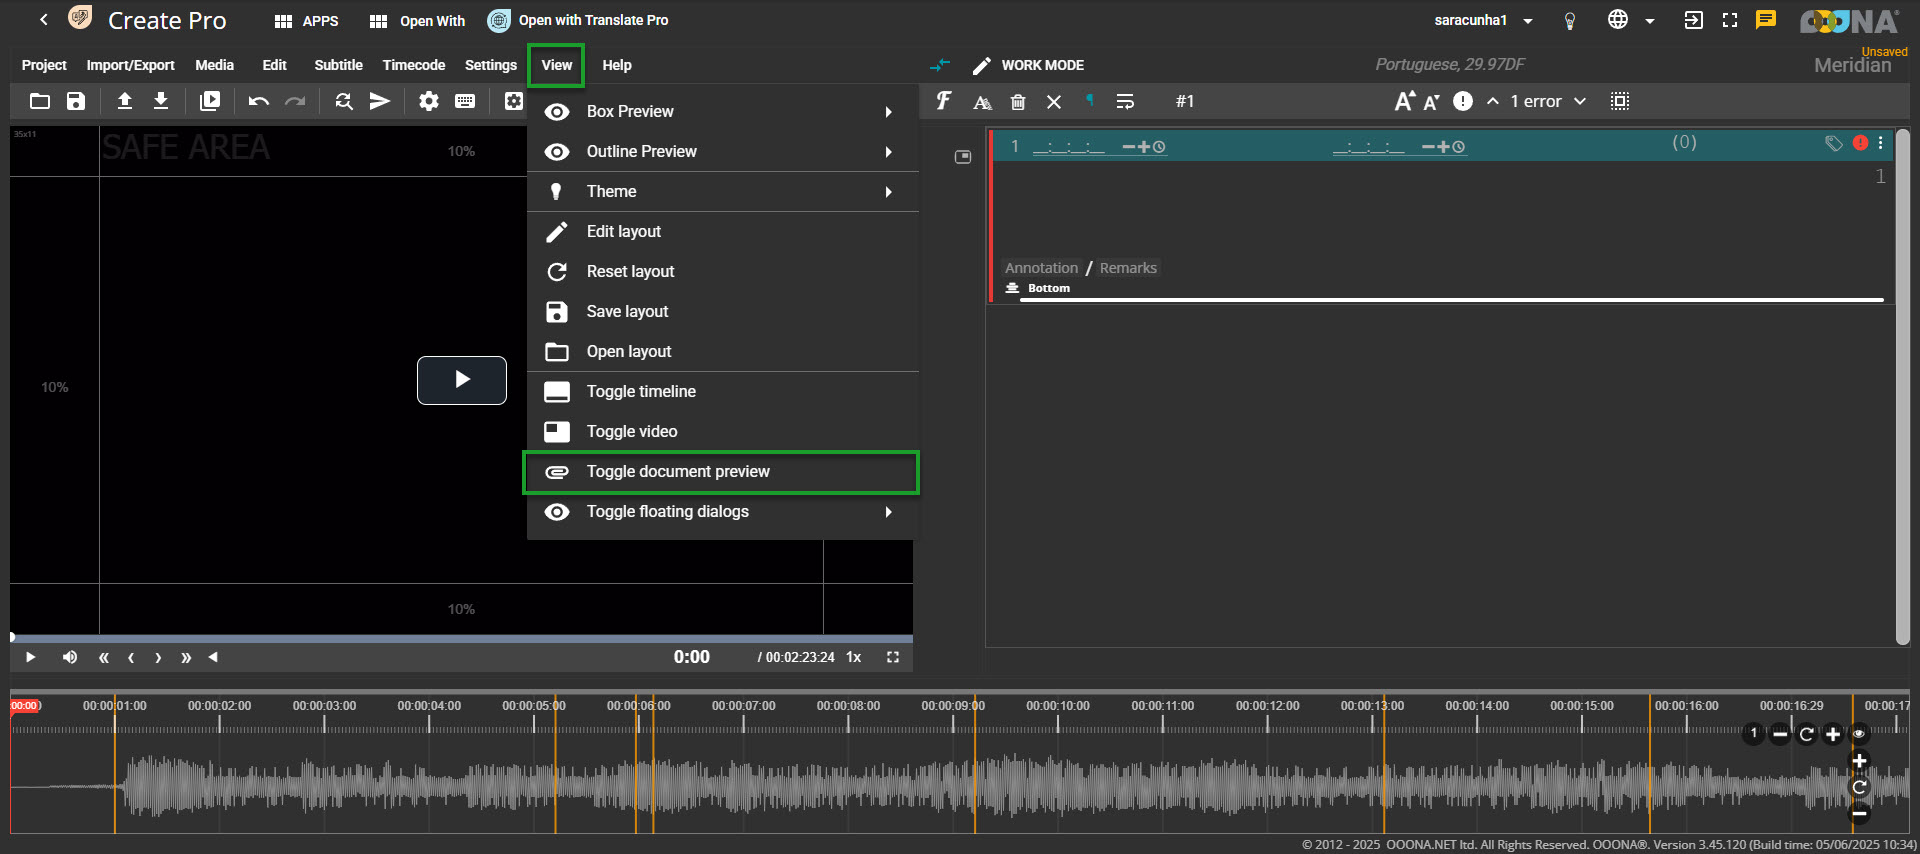This screenshot has width=1920, height=854.
Task: Toggle timeline visibility from View menu
Action: (x=641, y=392)
